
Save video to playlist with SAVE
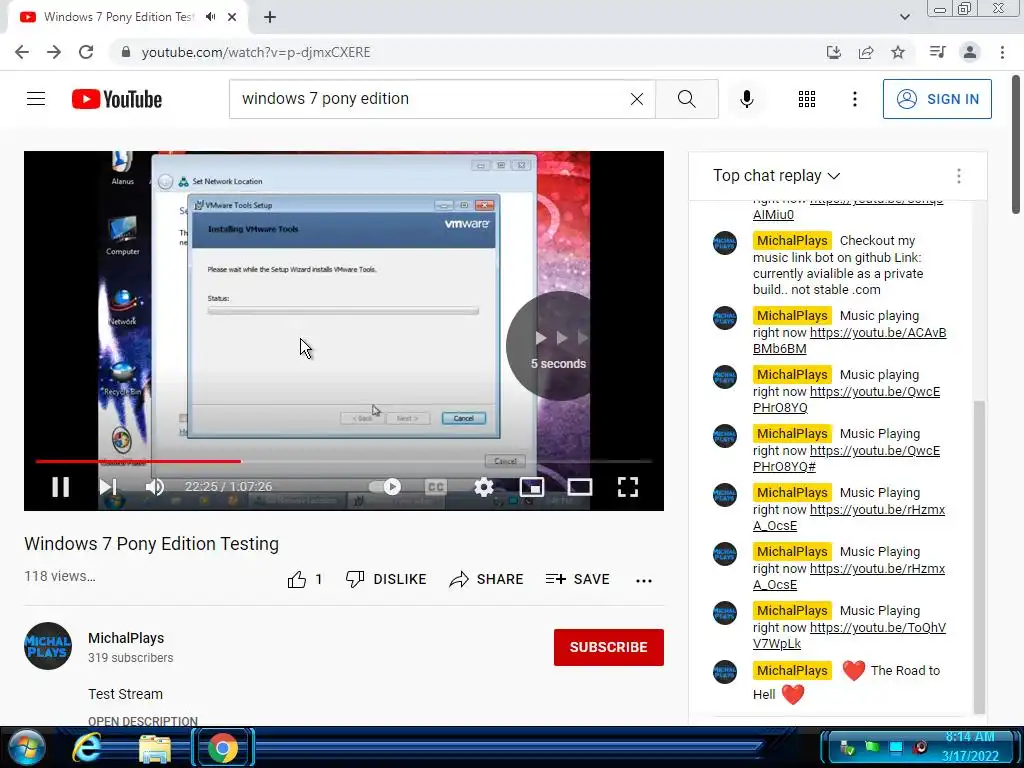click(x=578, y=579)
